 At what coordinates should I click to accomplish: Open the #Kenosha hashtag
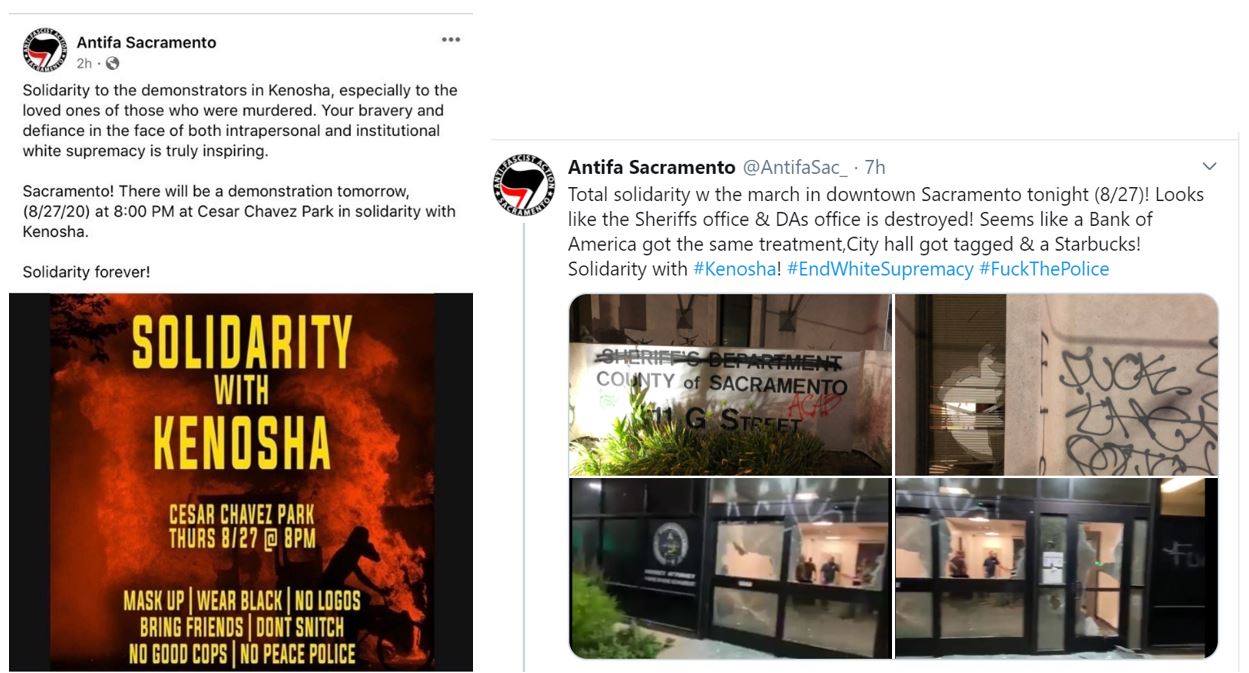click(734, 269)
